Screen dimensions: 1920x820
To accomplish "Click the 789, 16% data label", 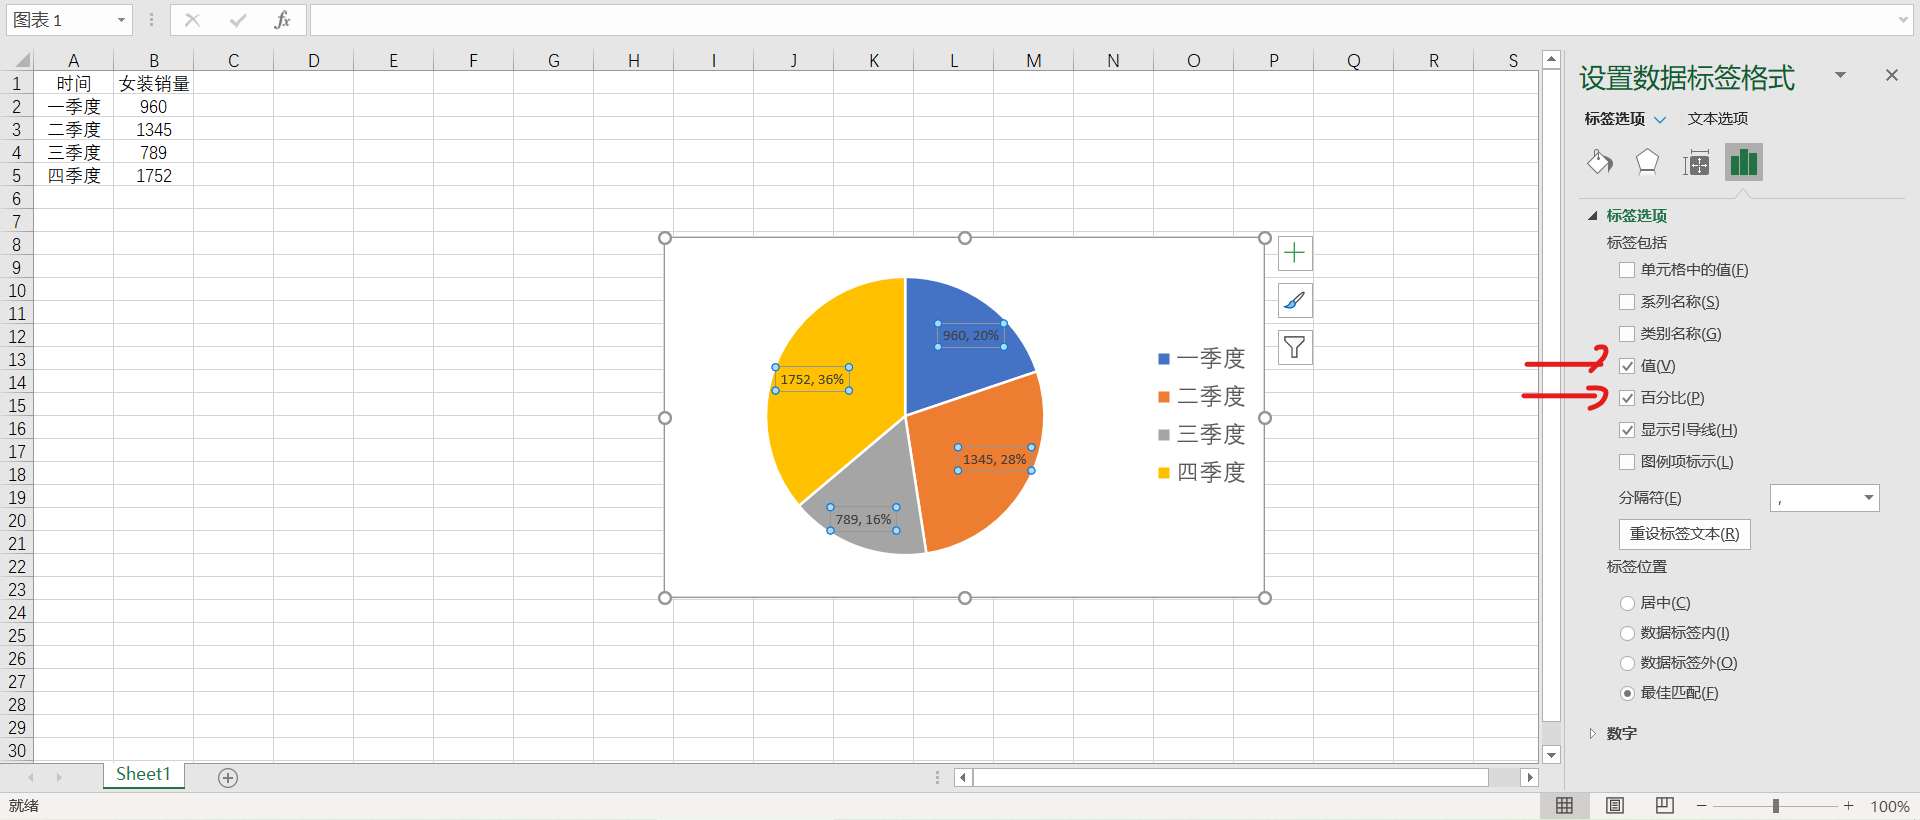I will [863, 519].
